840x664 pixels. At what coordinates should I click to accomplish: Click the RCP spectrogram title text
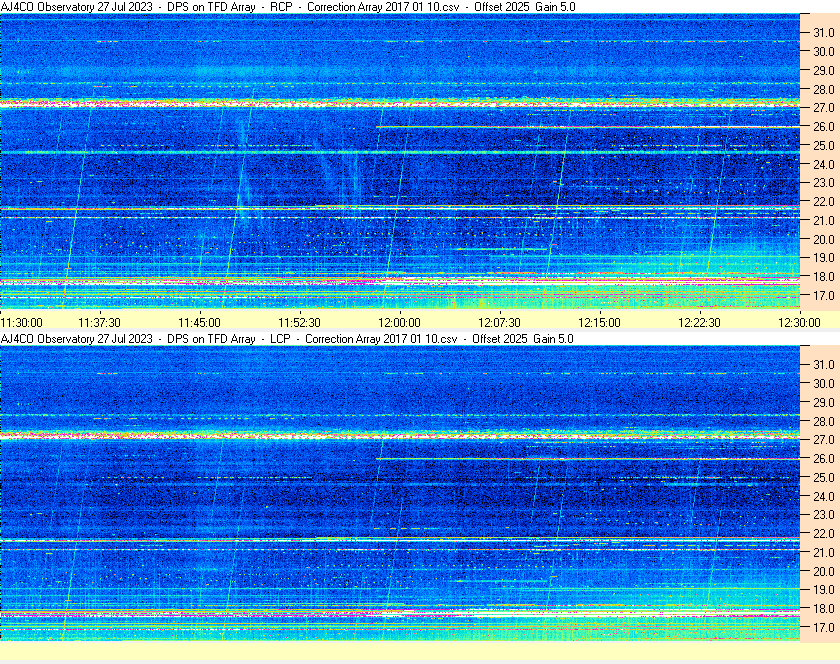pyautogui.click(x=288, y=7)
